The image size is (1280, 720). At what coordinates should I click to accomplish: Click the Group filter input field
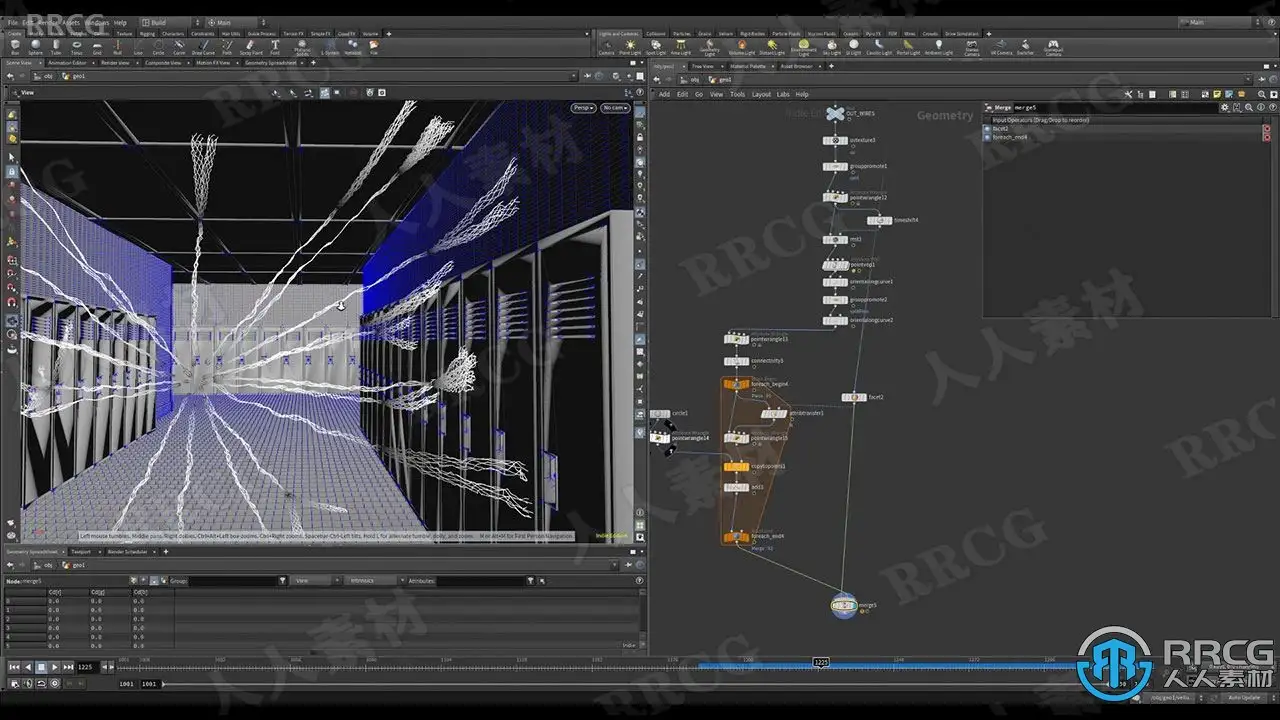tap(235, 580)
